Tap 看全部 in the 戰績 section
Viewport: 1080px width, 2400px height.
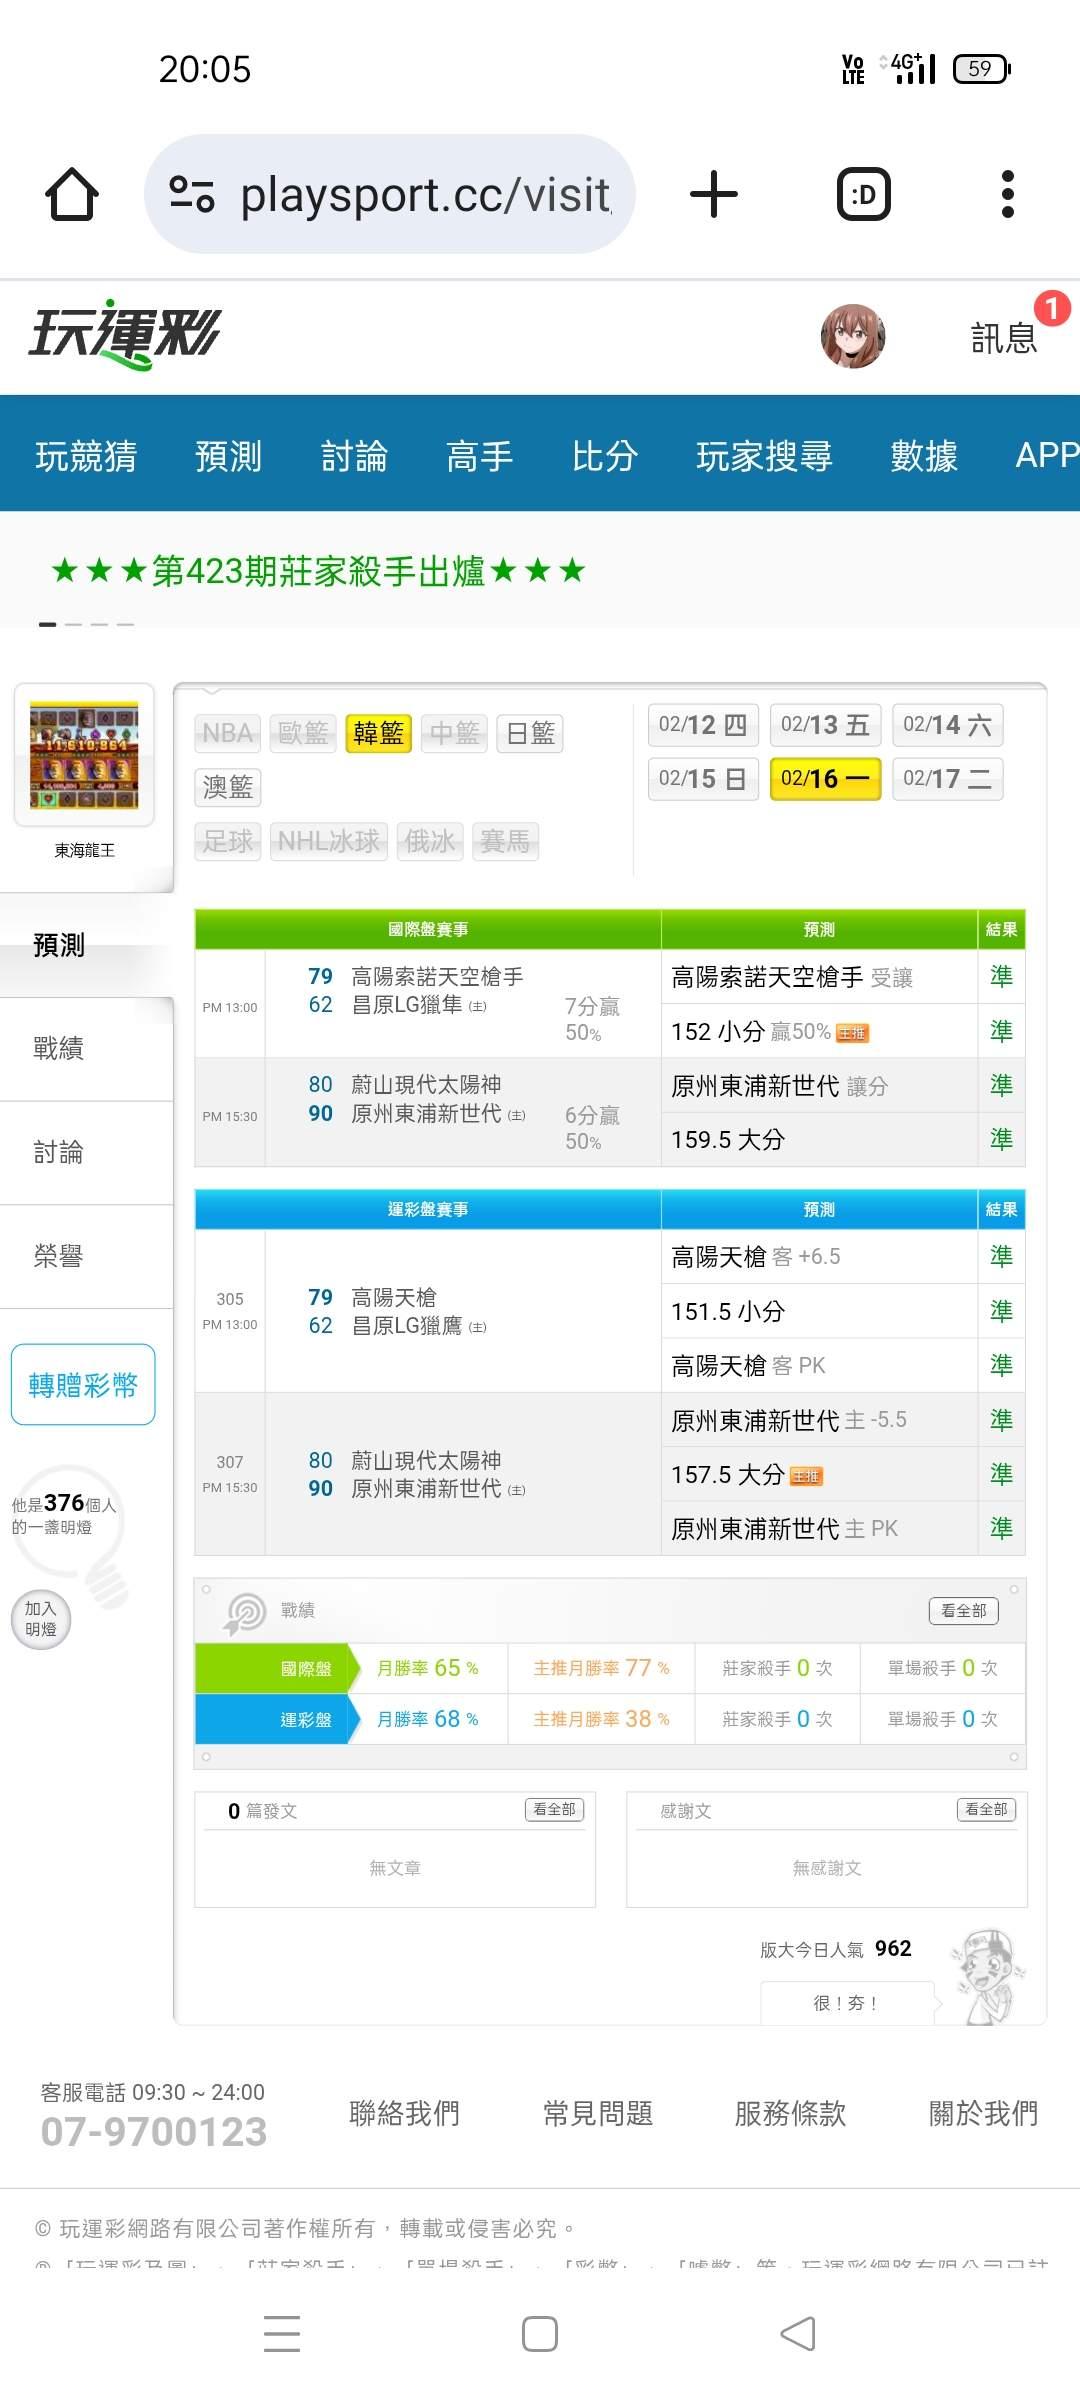964,1611
